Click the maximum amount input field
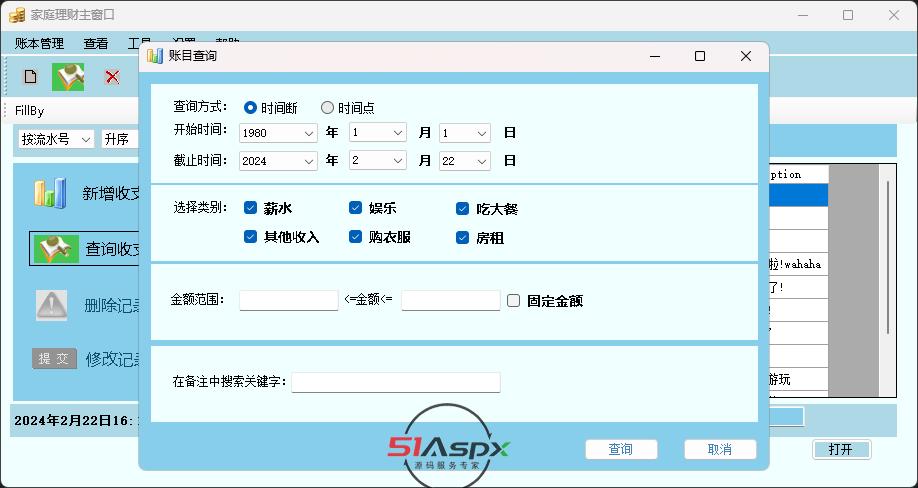Image resolution: width=918 pixels, height=488 pixels. (x=451, y=300)
